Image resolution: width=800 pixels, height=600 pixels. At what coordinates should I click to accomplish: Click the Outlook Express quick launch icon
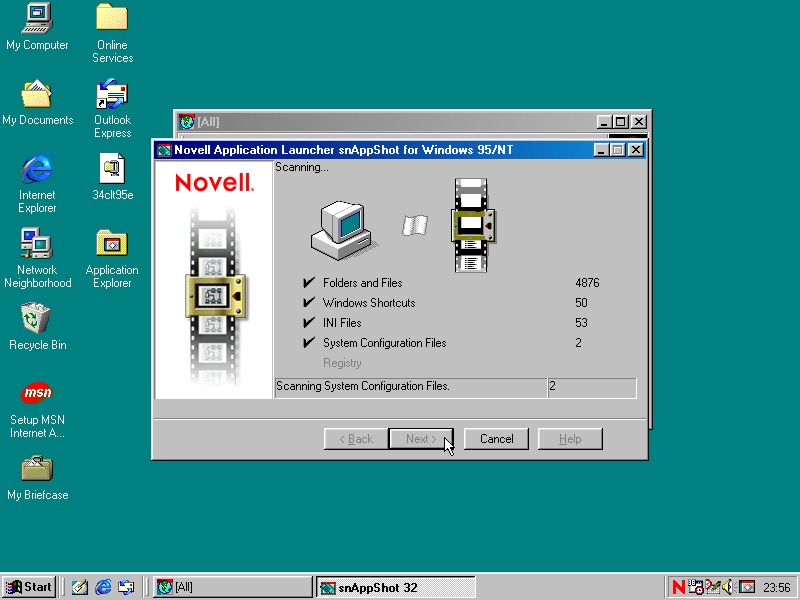pos(126,587)
